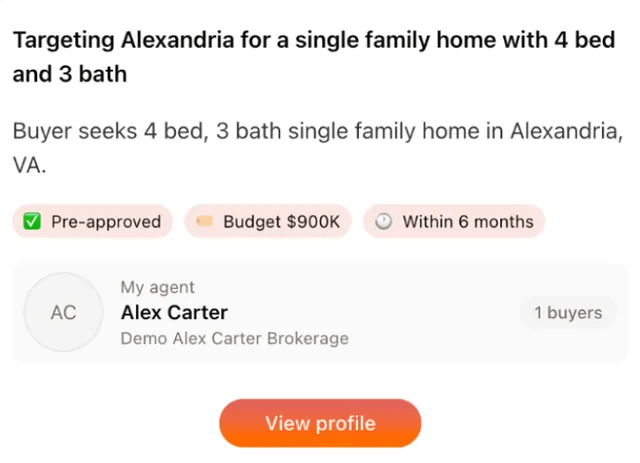Click the Pre-approved label text
This screenshot has width=640, height=463.
(106, 222)
